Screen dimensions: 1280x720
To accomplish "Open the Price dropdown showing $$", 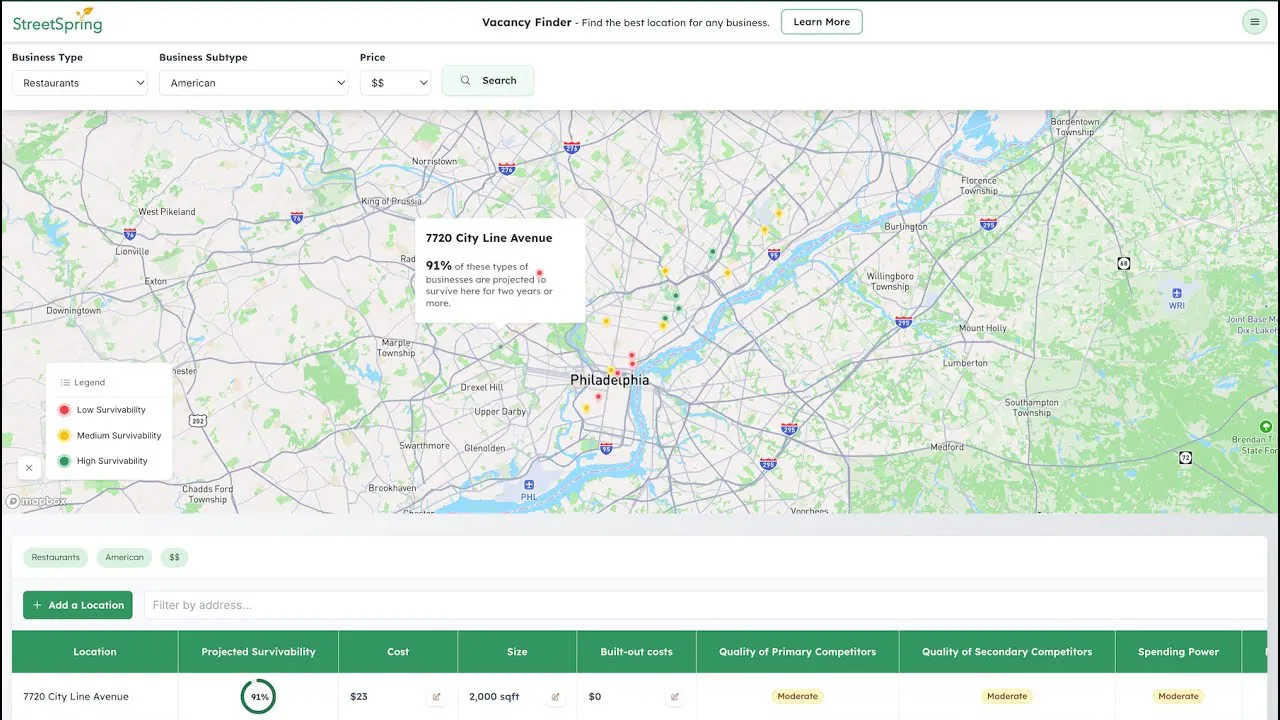I will 395,83.
